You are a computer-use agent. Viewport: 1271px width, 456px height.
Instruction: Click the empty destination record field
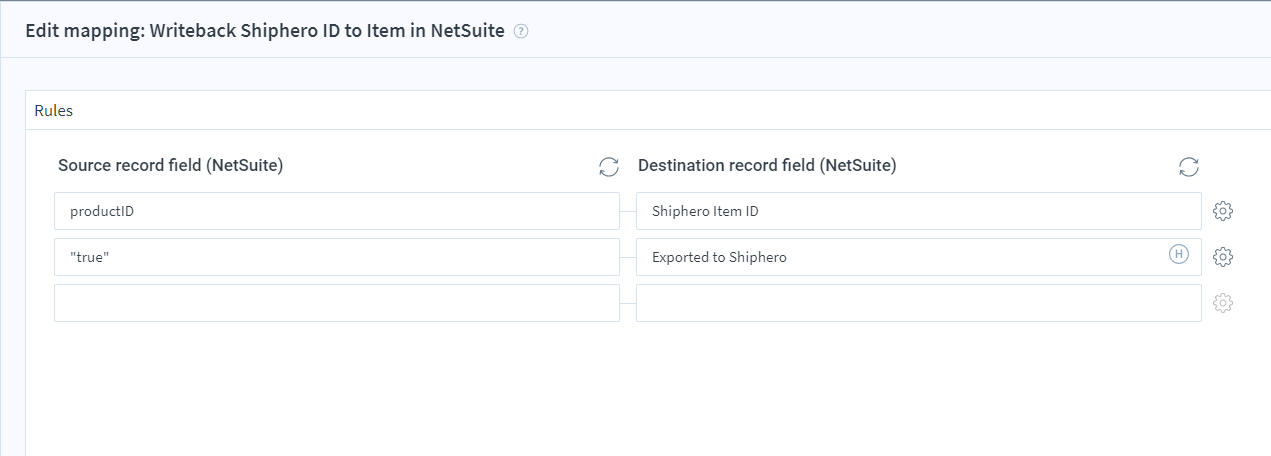click(x=918, y=303)
